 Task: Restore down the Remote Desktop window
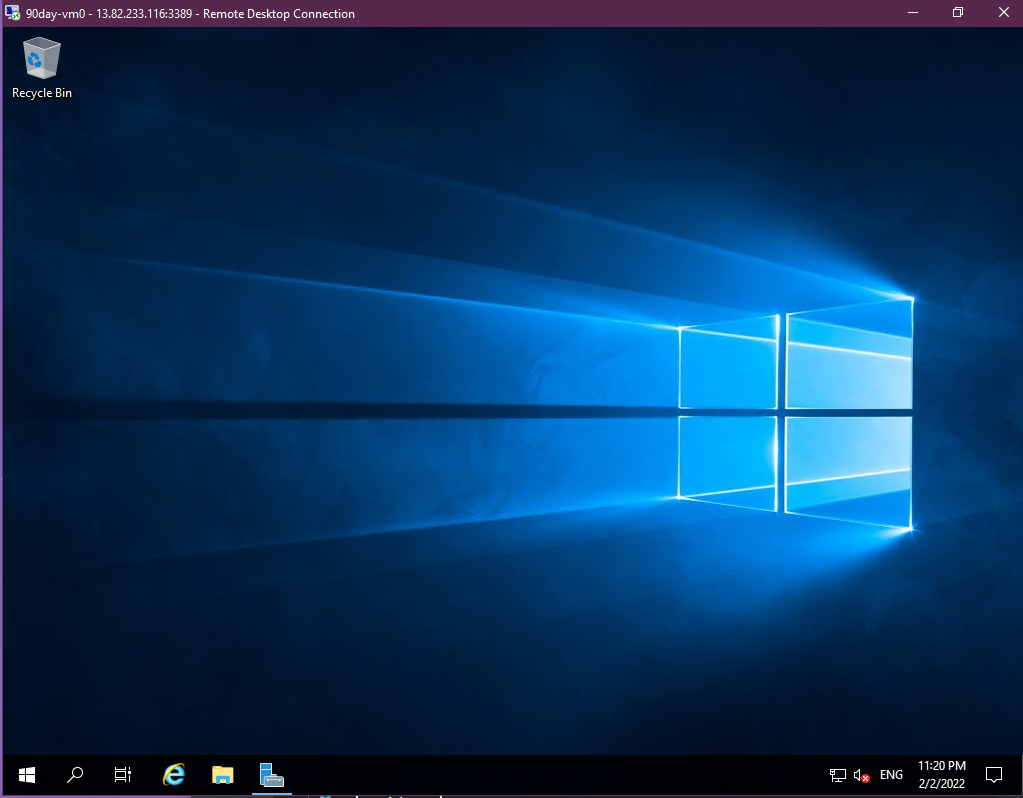[958, 13]
